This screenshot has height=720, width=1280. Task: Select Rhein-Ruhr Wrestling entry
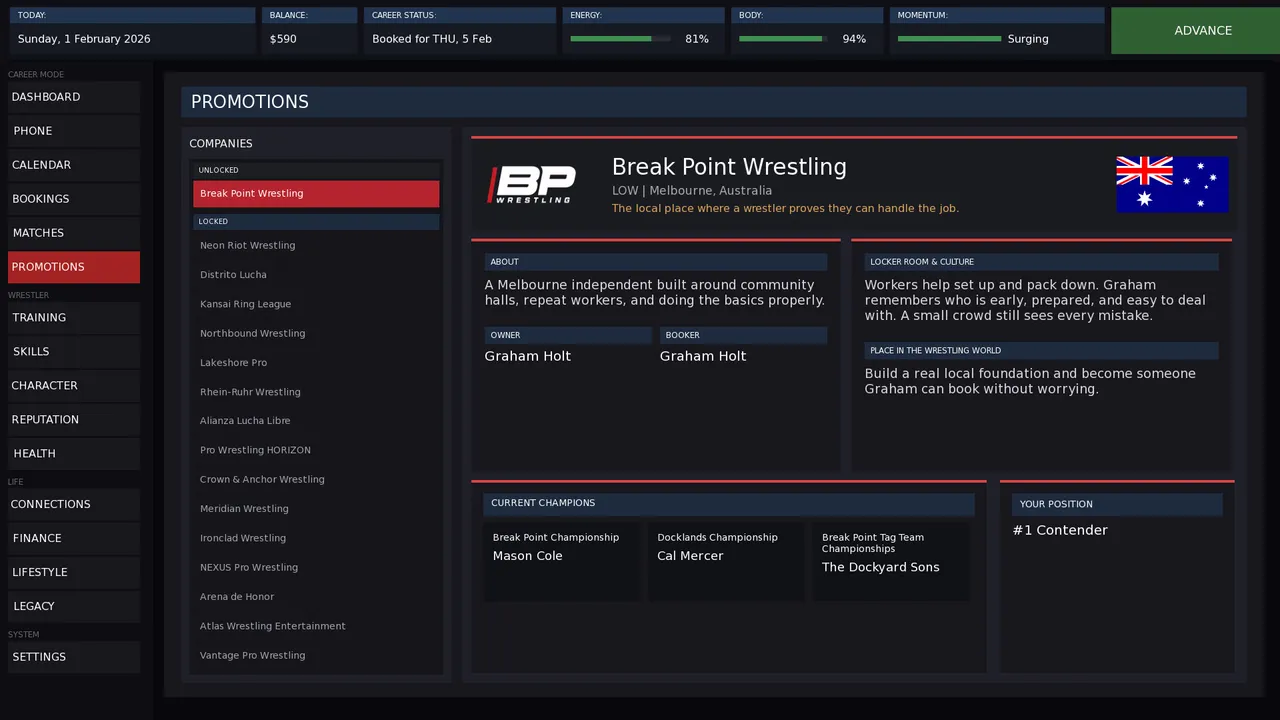[316, 392]
